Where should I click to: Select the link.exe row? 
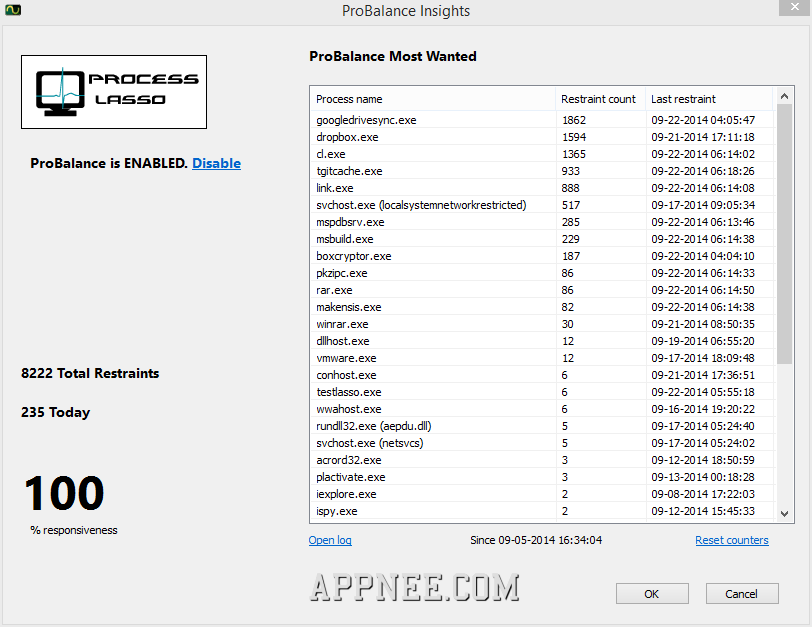[x=542, y=188]
